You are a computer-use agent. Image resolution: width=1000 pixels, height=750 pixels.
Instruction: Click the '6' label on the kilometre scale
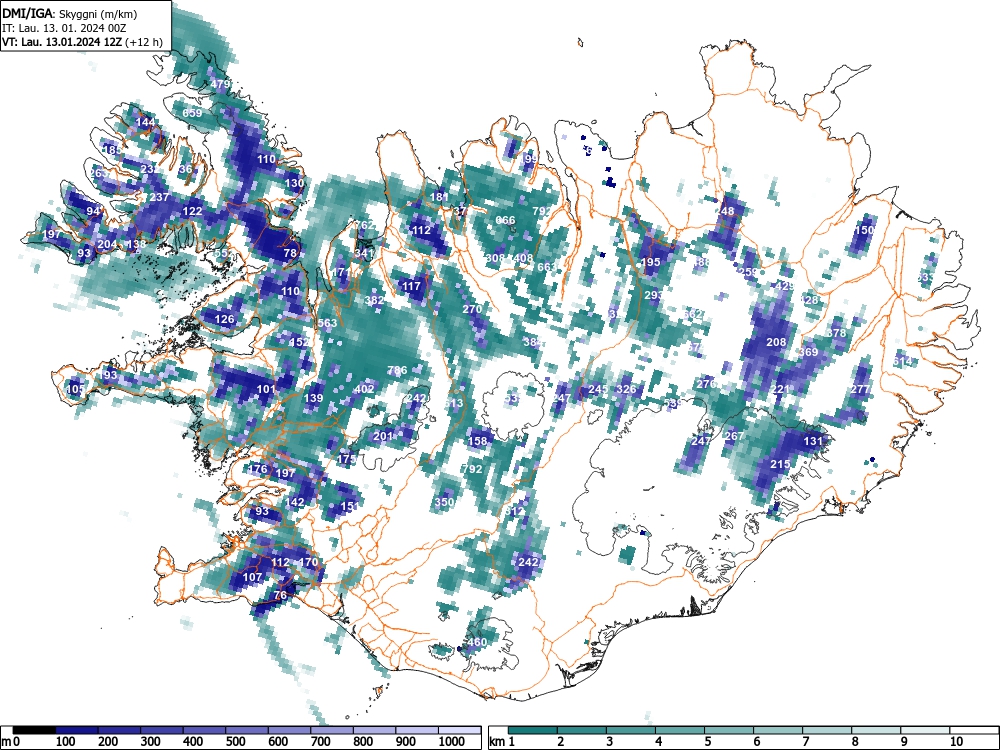click(756, 742)
